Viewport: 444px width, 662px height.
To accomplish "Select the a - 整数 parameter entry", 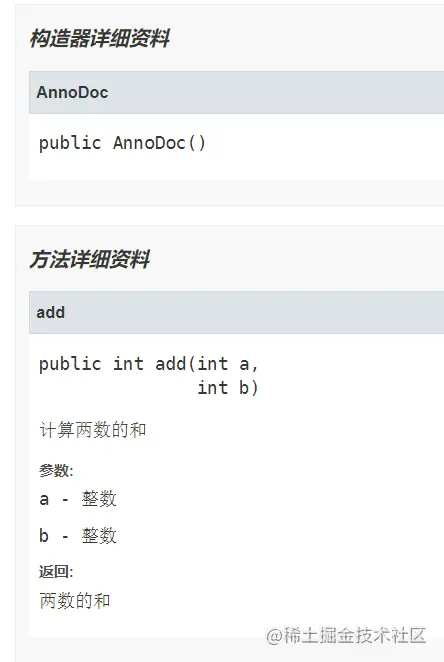I will (78, 499).
